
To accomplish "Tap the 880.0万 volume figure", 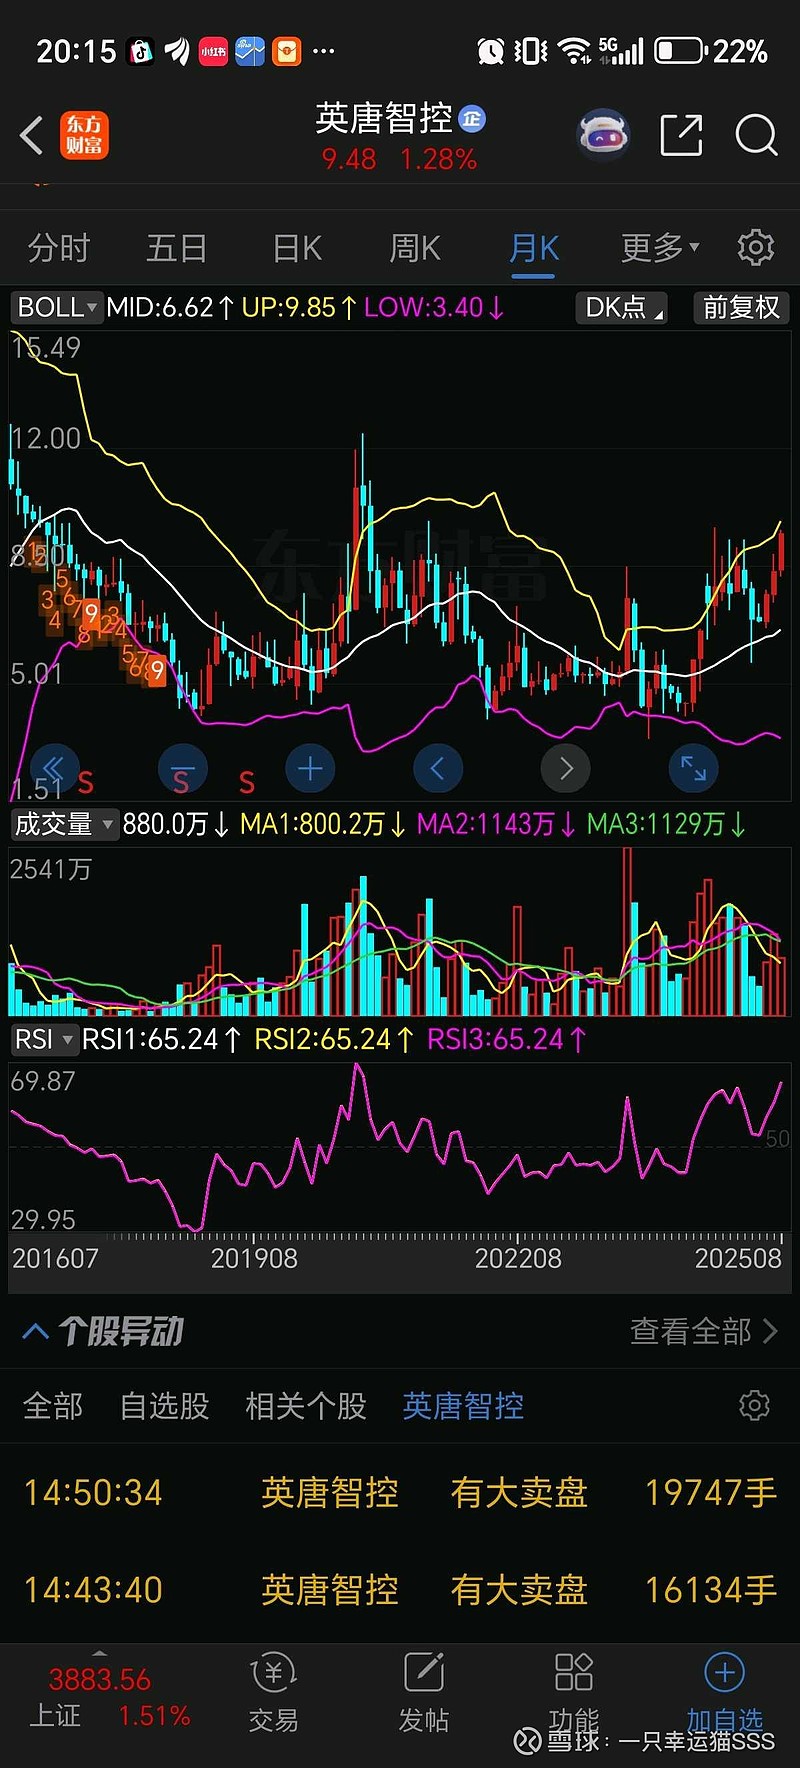I will pyautogui.click(x=176, y=824).
